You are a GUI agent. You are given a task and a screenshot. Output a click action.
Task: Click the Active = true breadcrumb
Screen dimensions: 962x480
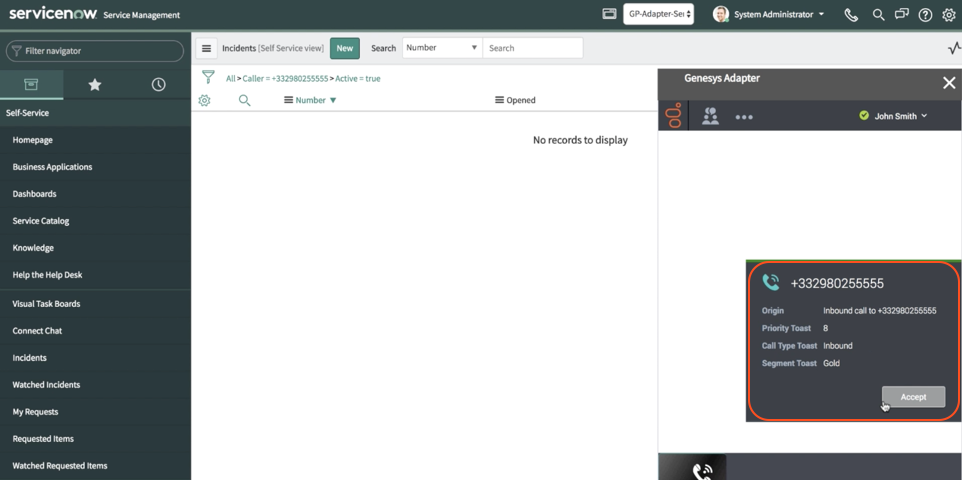358,79
